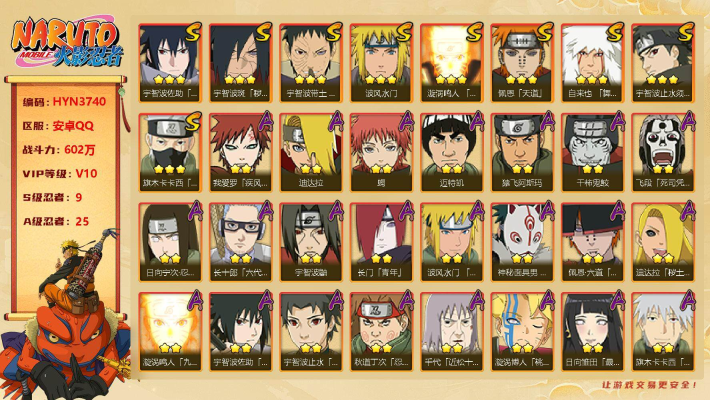Choose the 猿飞阿斯玛 ninja card
Image resolution: width=710 pixels, height=400 pixels.
pos(522,152)
